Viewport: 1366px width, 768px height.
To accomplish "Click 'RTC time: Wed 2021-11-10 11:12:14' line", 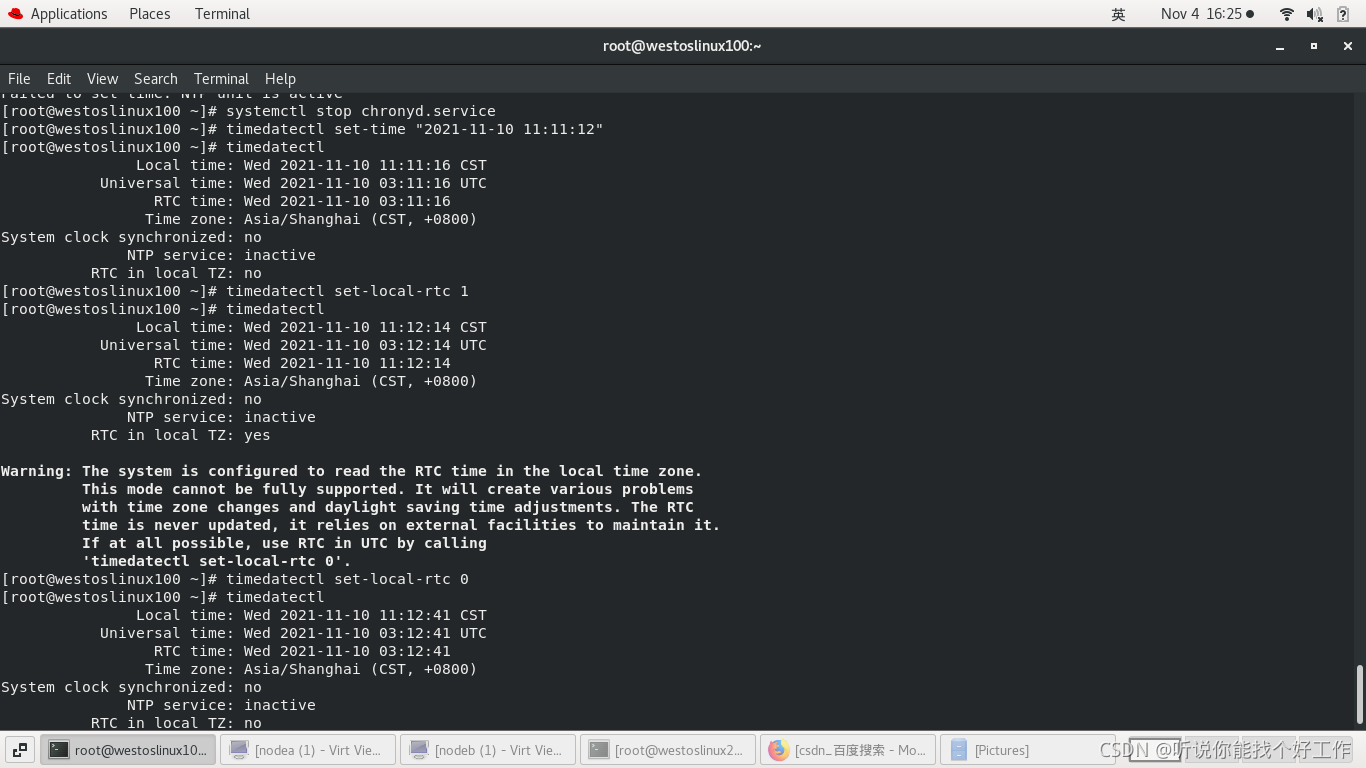I will click(x=302, y=363).
